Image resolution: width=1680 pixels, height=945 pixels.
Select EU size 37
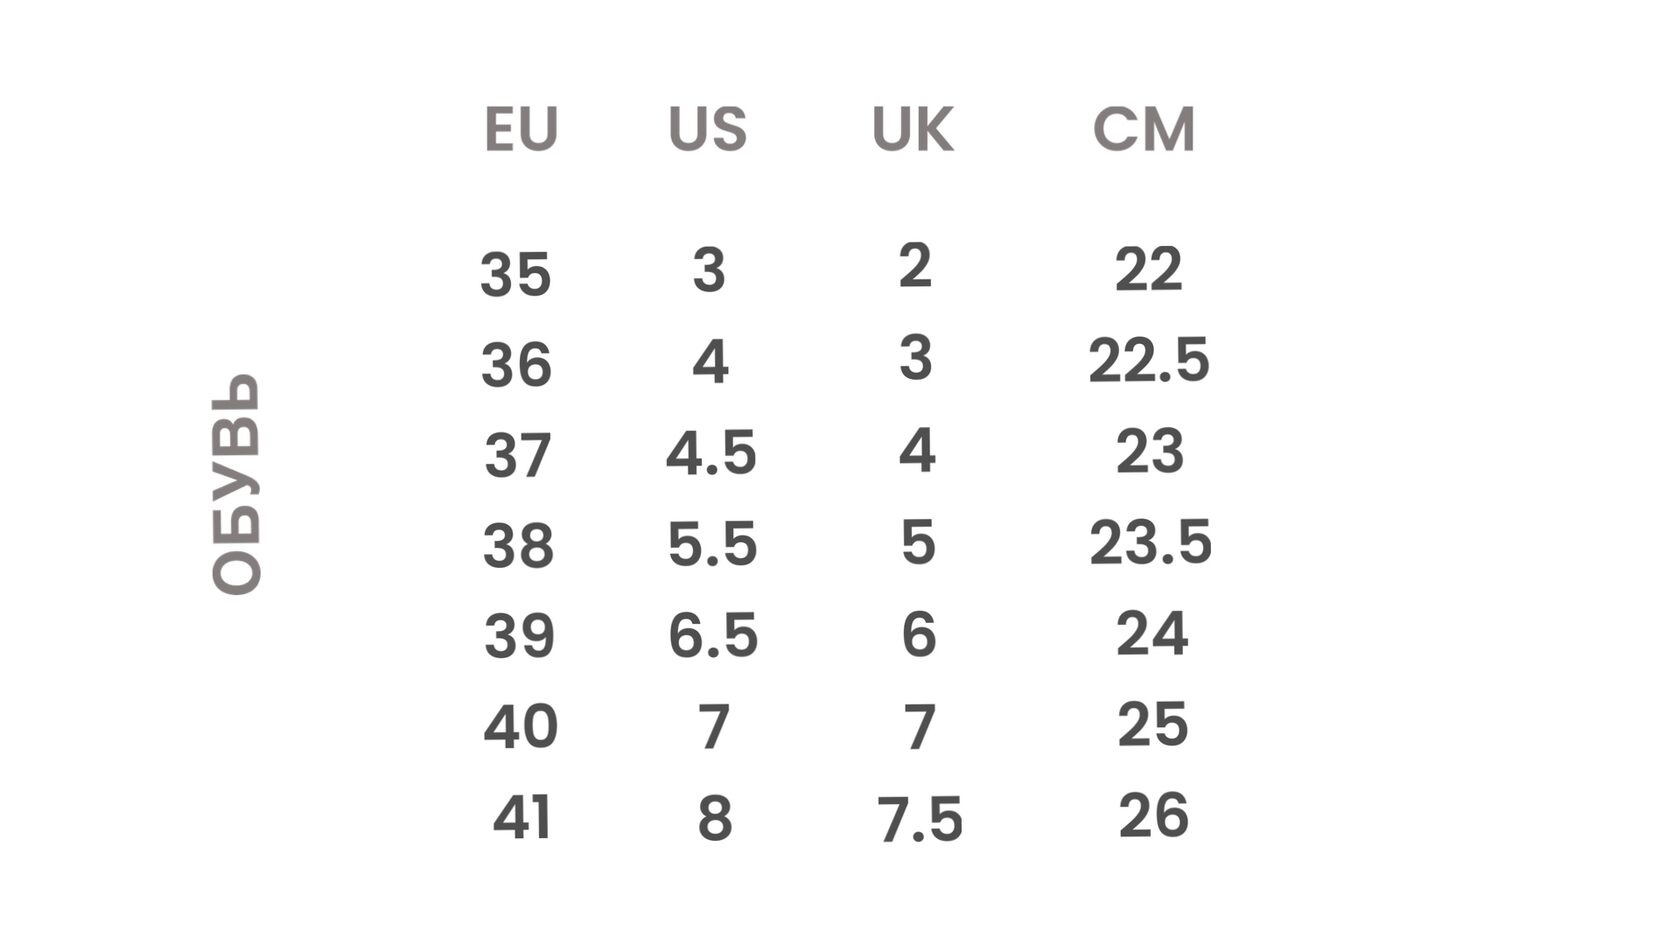[x=518, y=456]
